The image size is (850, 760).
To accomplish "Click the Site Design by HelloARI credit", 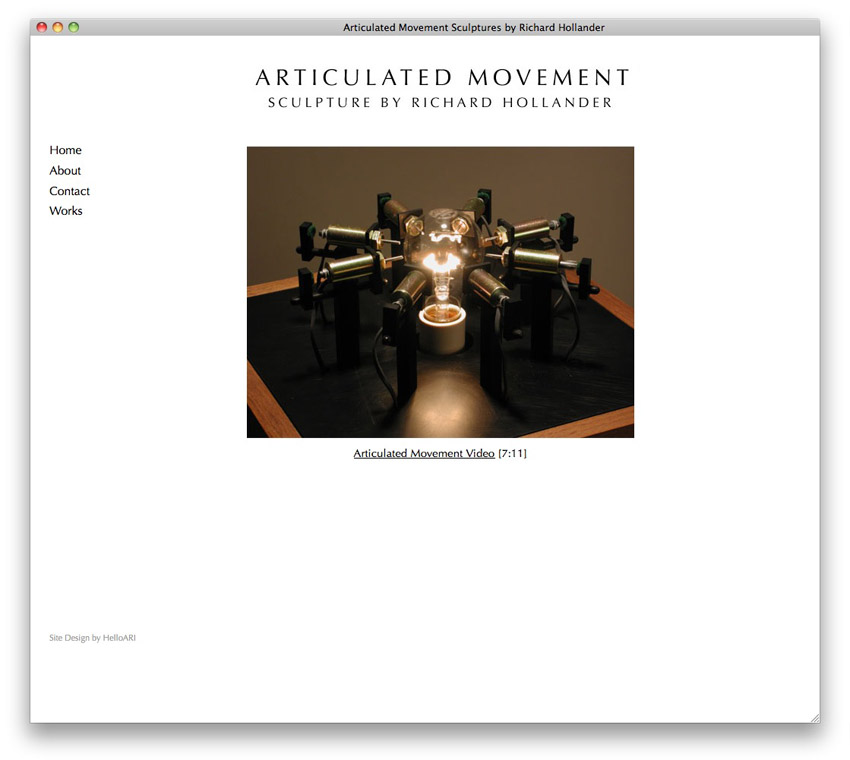I will (x=92, y=638).
